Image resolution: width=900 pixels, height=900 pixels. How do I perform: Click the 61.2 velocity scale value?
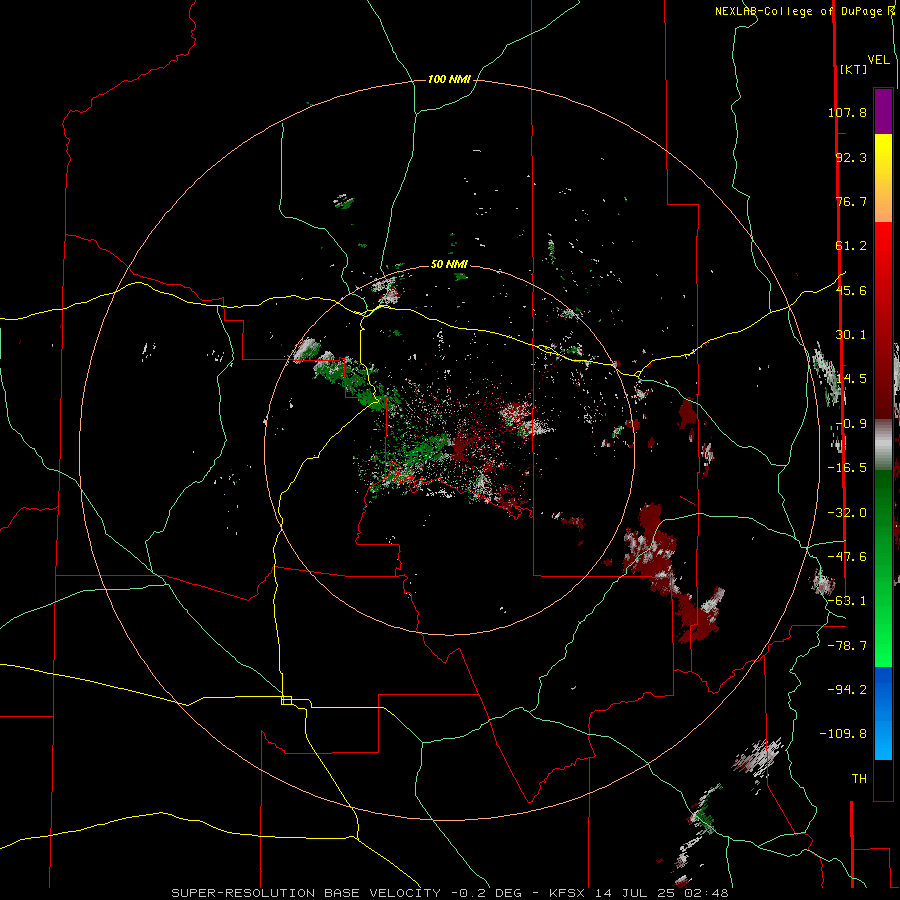coord(851,246)
